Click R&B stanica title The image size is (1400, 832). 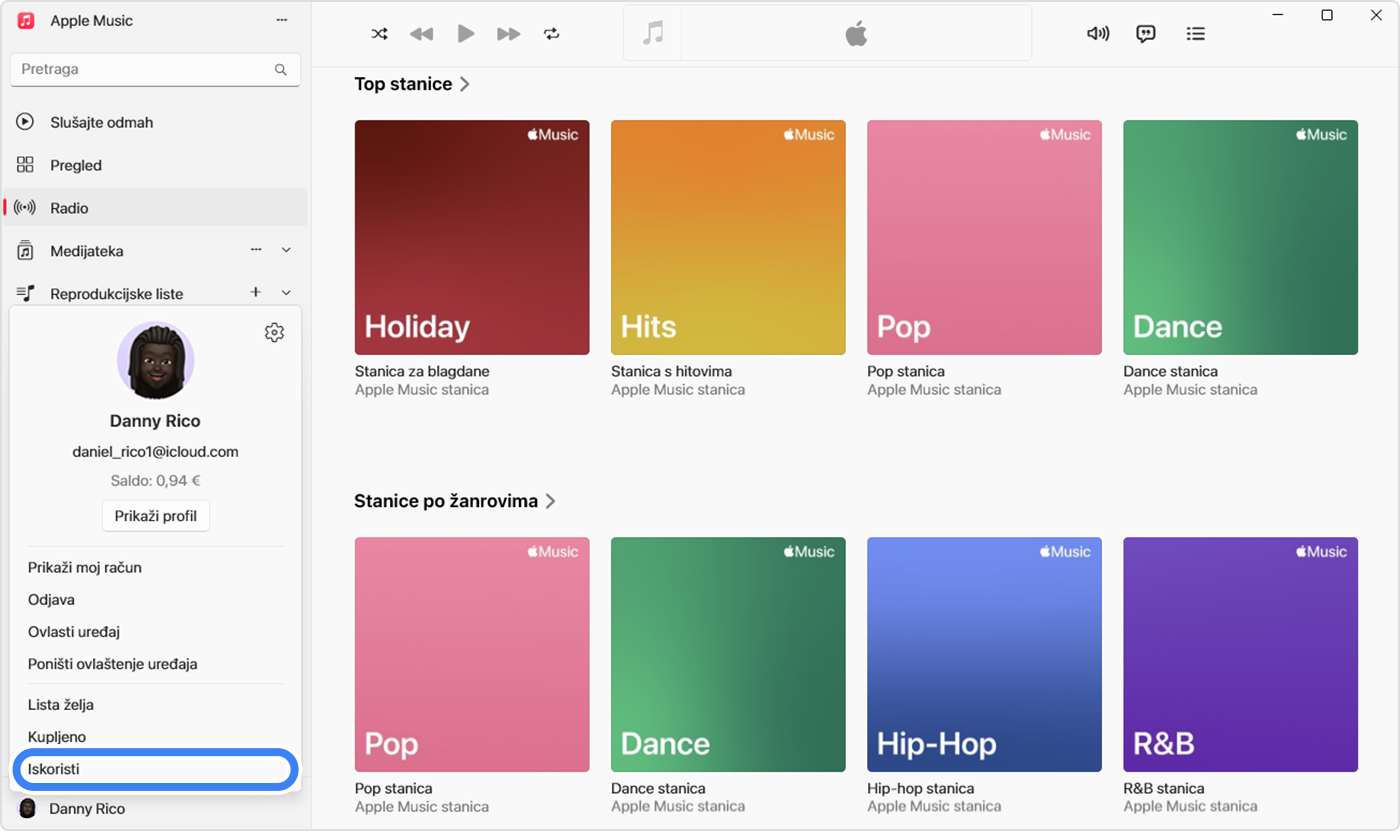click(x=1164, y=788)
